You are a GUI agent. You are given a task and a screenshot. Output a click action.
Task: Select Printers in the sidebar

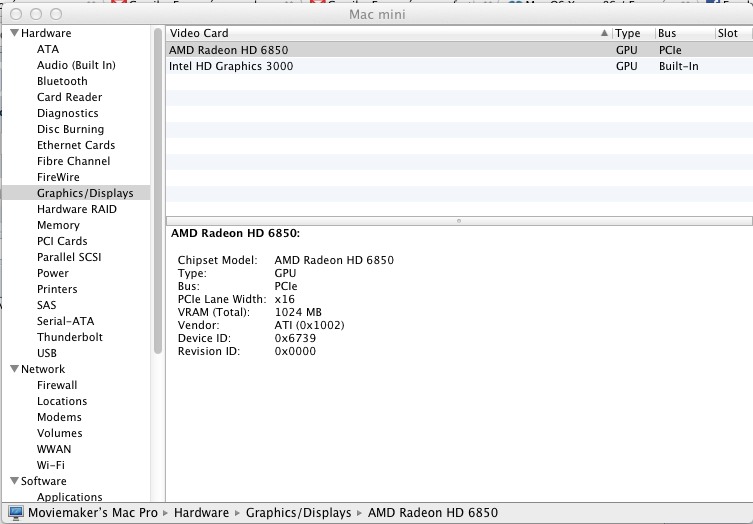[57, 289]
